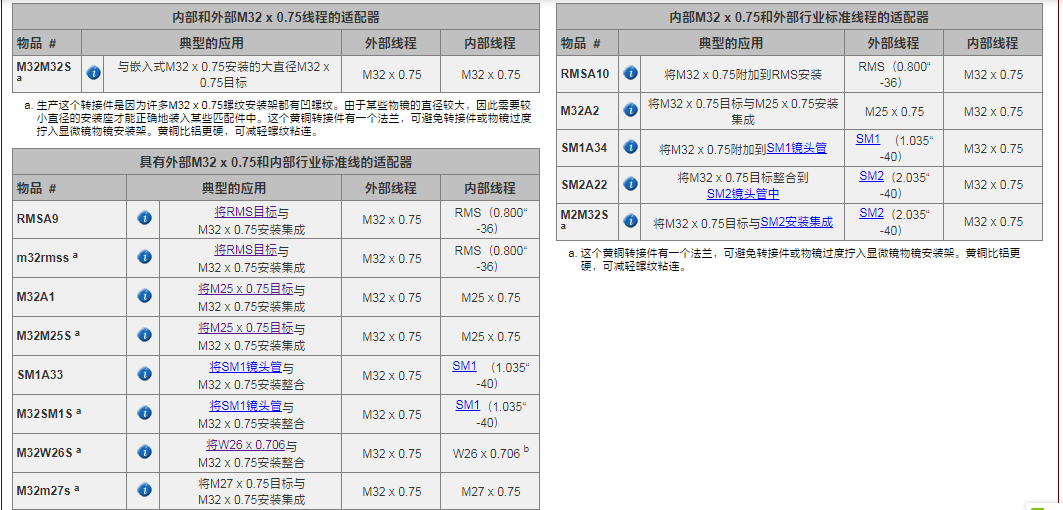This screenshot has height=510, width=1063.
Task: Follow 将M25 x 0.75目标 link in M32A1 row
Action: (246, 289)
